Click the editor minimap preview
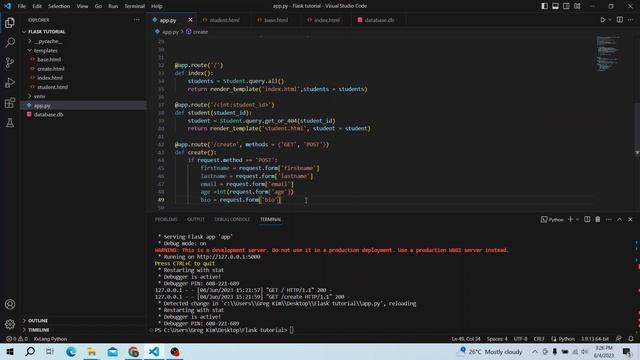The width and height of the screenshot is (640, 360). (x=608, y=53)
